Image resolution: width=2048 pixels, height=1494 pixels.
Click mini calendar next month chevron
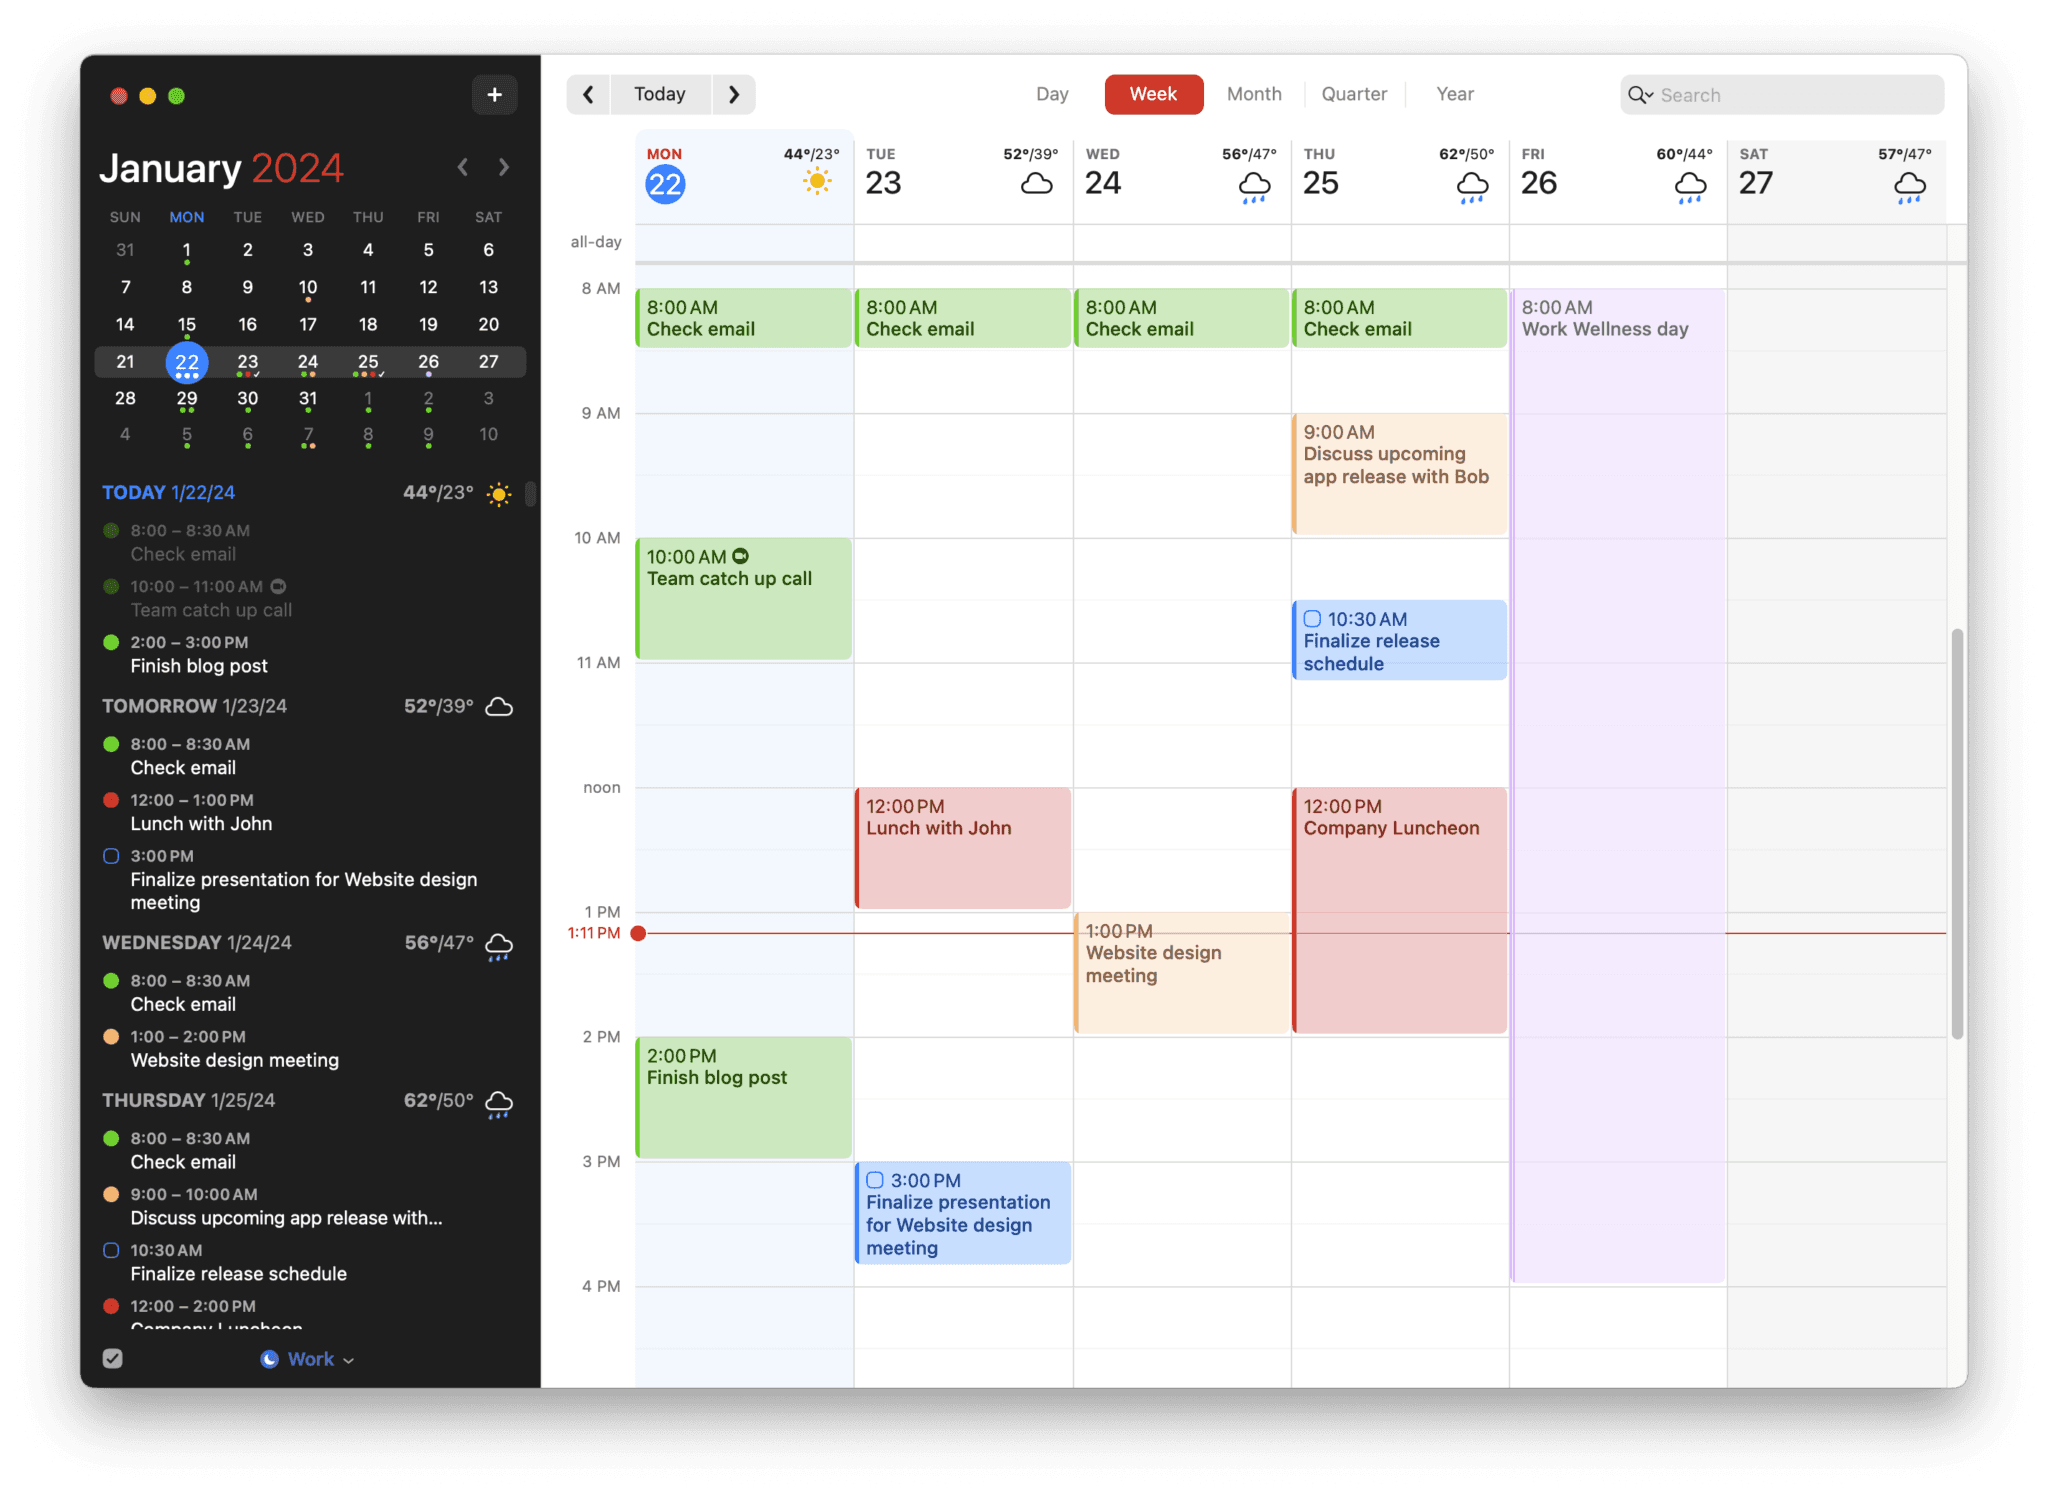click(x=504, y=167)
